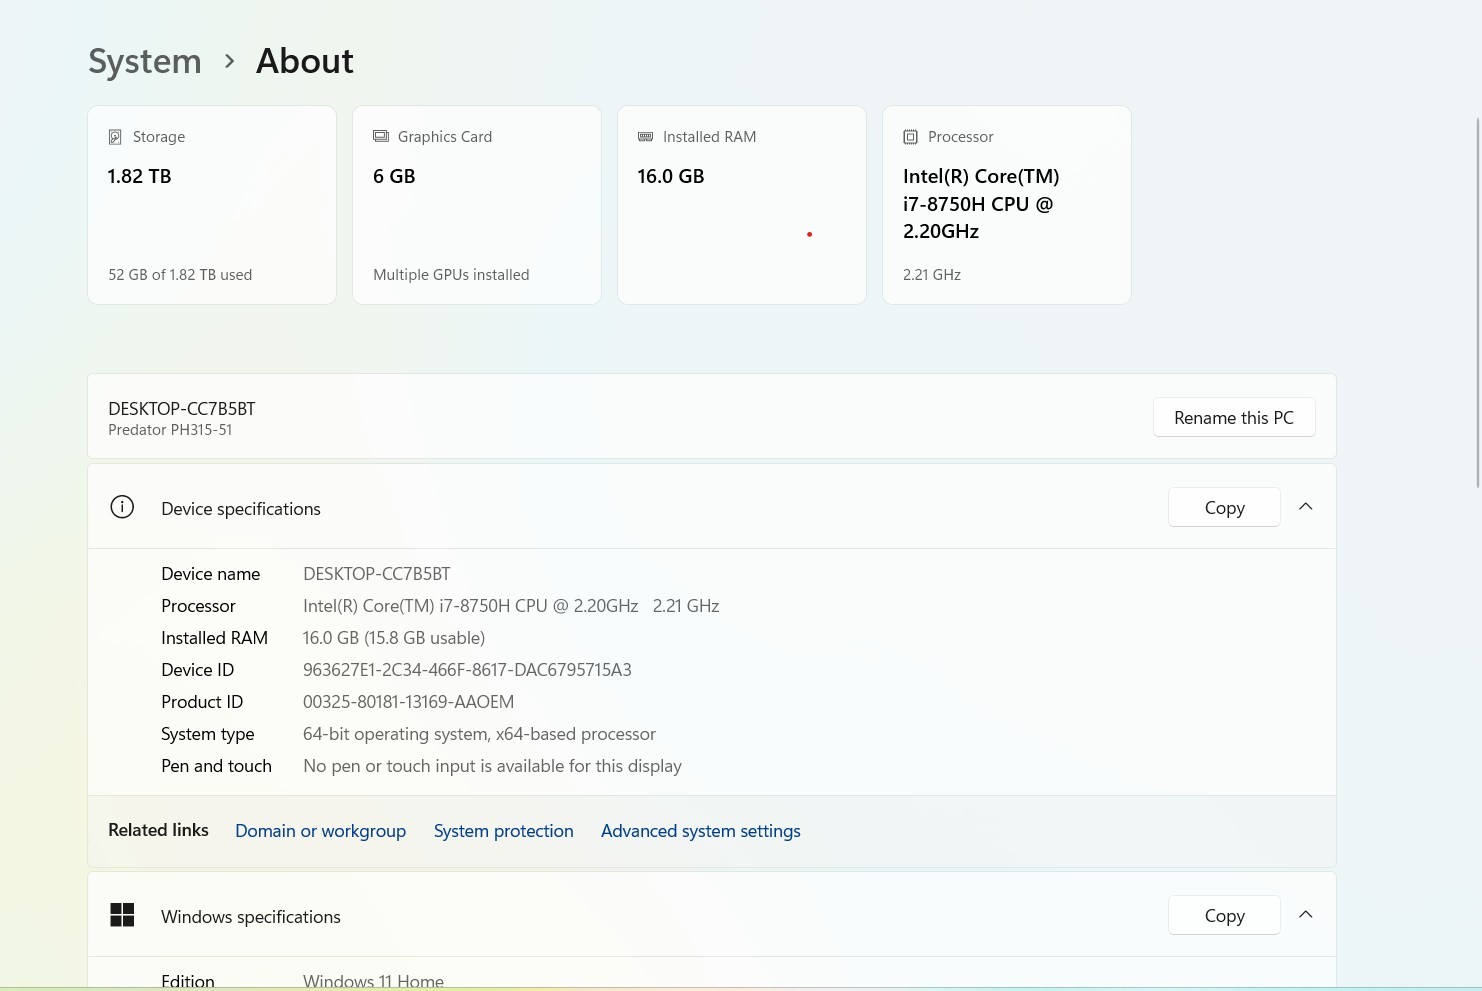Click the Device name label

click(x=211, y=574)
